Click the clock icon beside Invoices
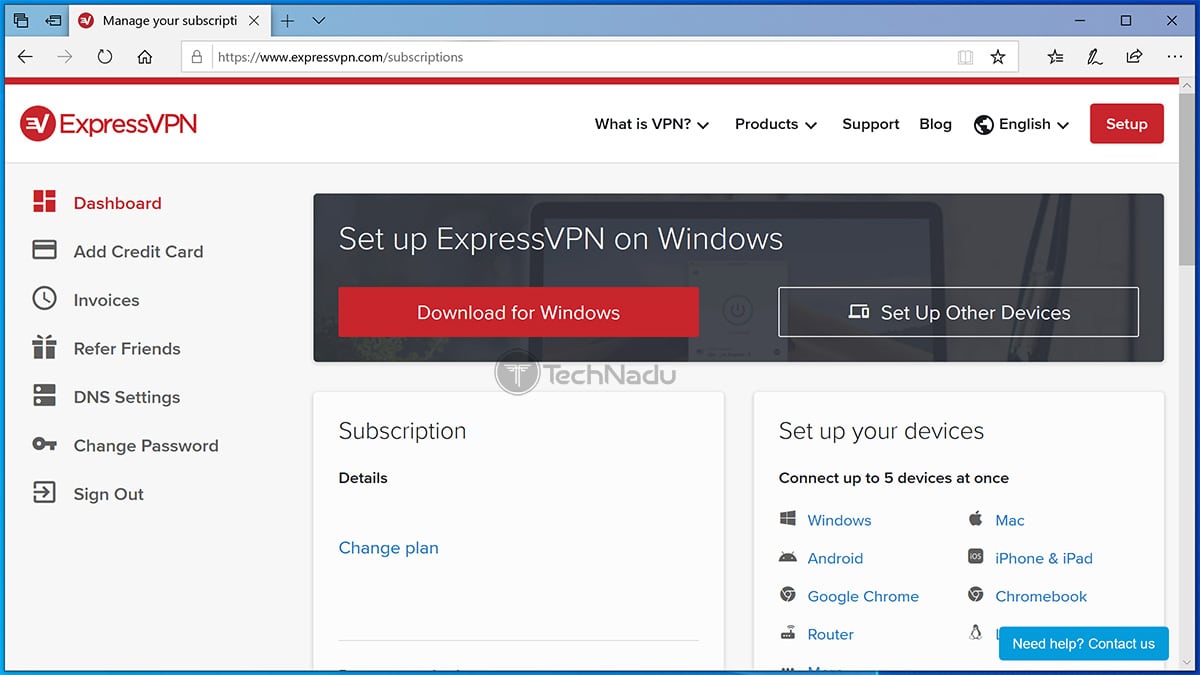The height and width of the screenshot is (675, 1200). (44, 299)
